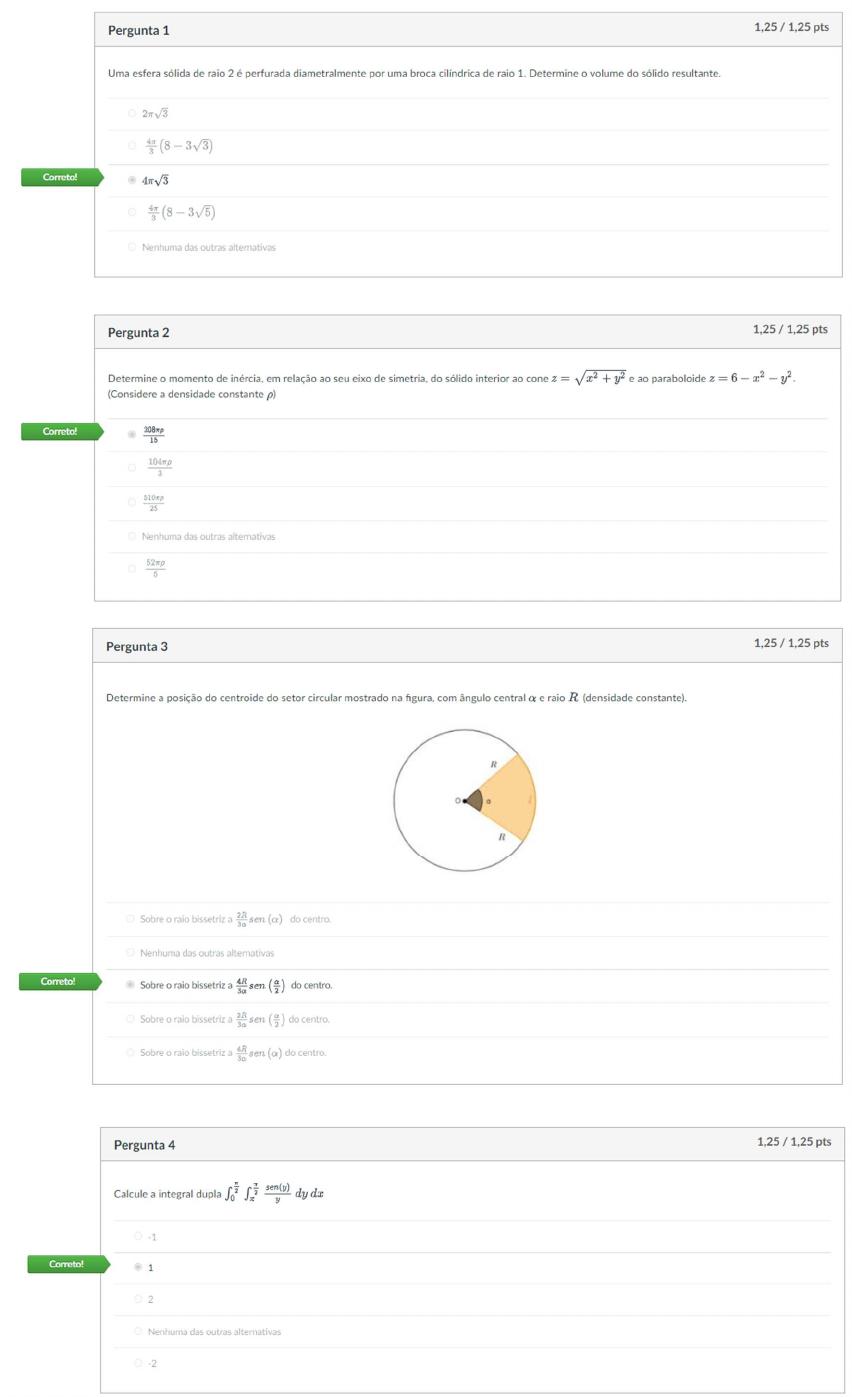
Task: Select the answer 1 in Pergunta 4
Action: 138,1267
